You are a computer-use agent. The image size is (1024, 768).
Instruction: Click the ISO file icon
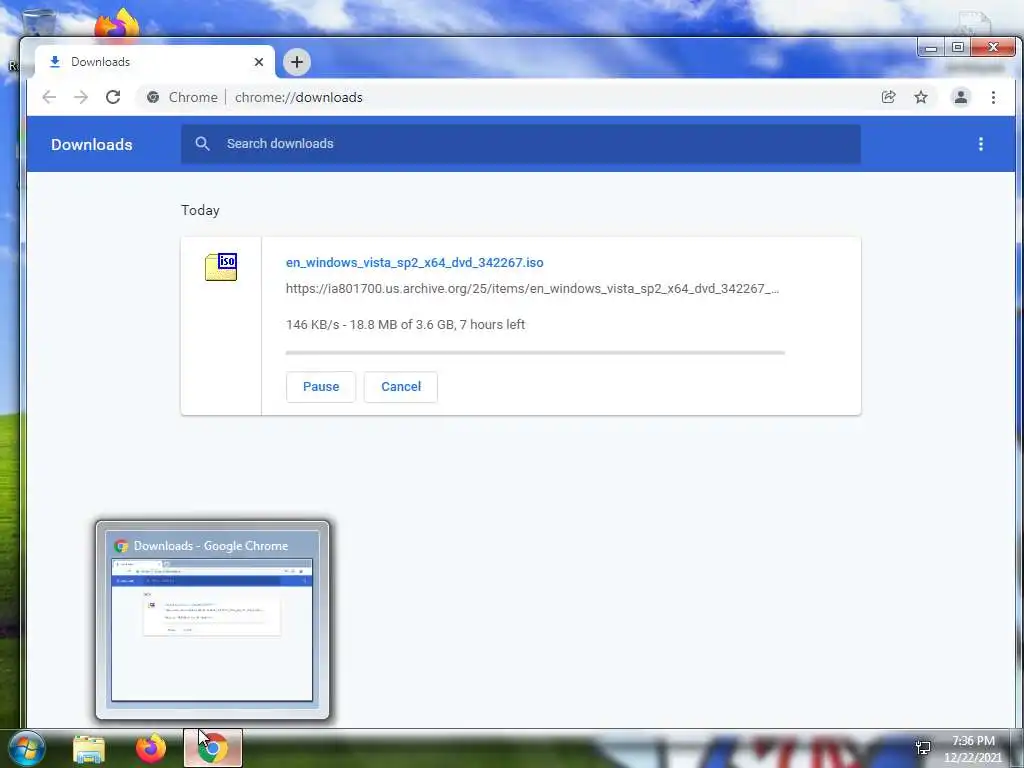click(221, 266)
